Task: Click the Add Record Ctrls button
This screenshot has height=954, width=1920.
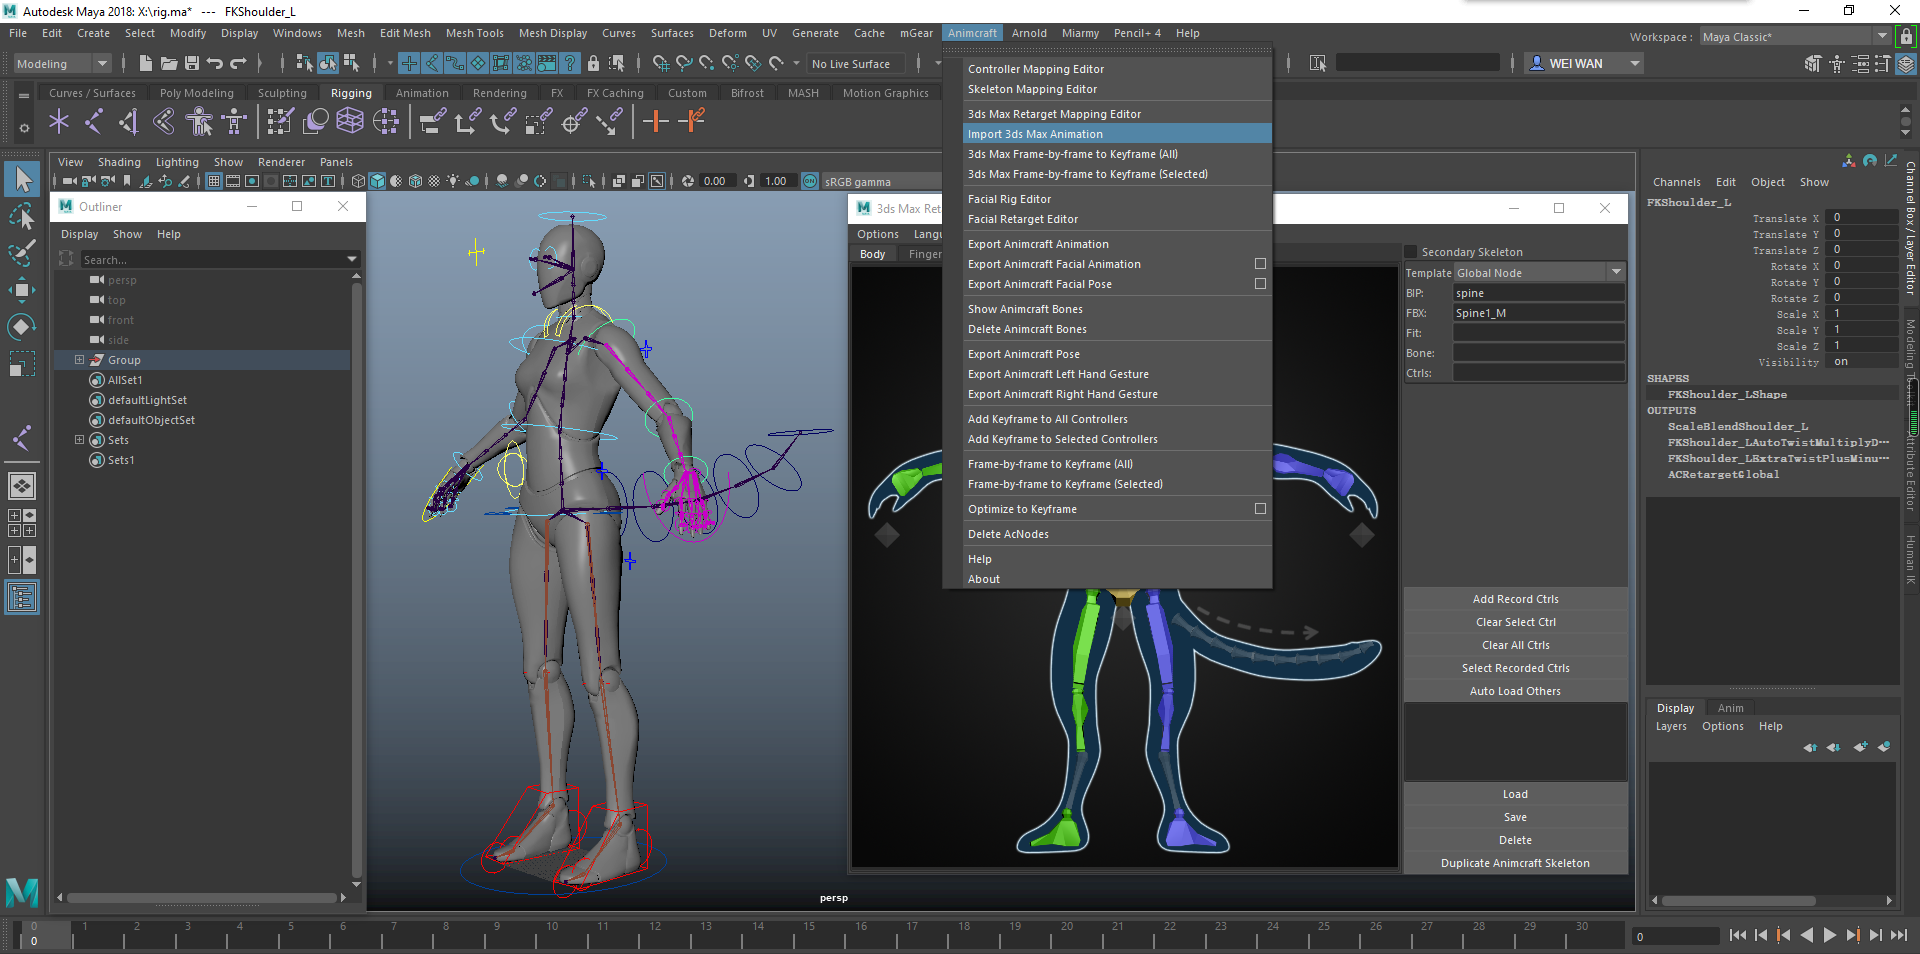Action: pyautogui.click(x=1515, y=599)
